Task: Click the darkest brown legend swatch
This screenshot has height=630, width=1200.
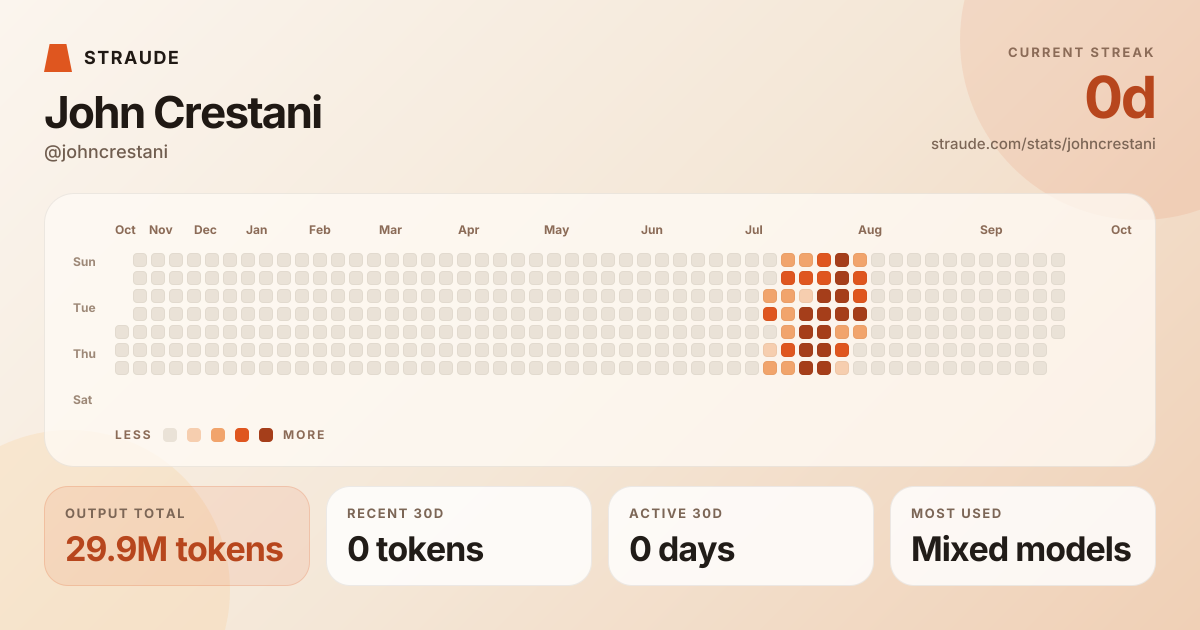Action: point(266,435)
